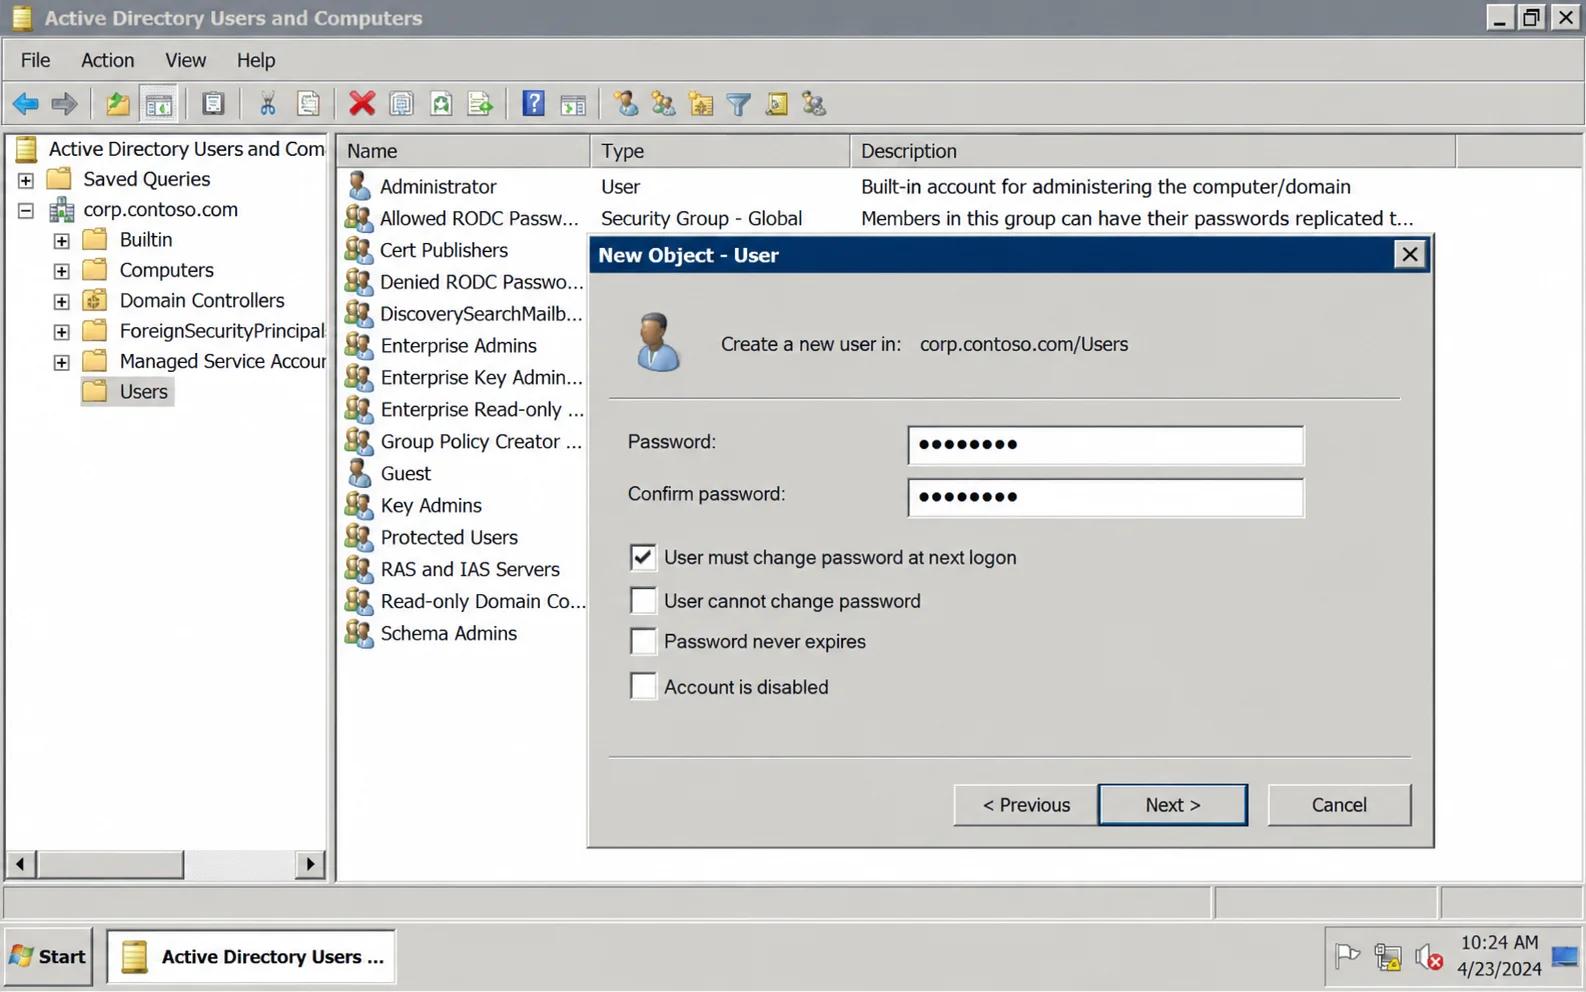
Task: Open Properties from the toolbar icon
Action: 401,104
